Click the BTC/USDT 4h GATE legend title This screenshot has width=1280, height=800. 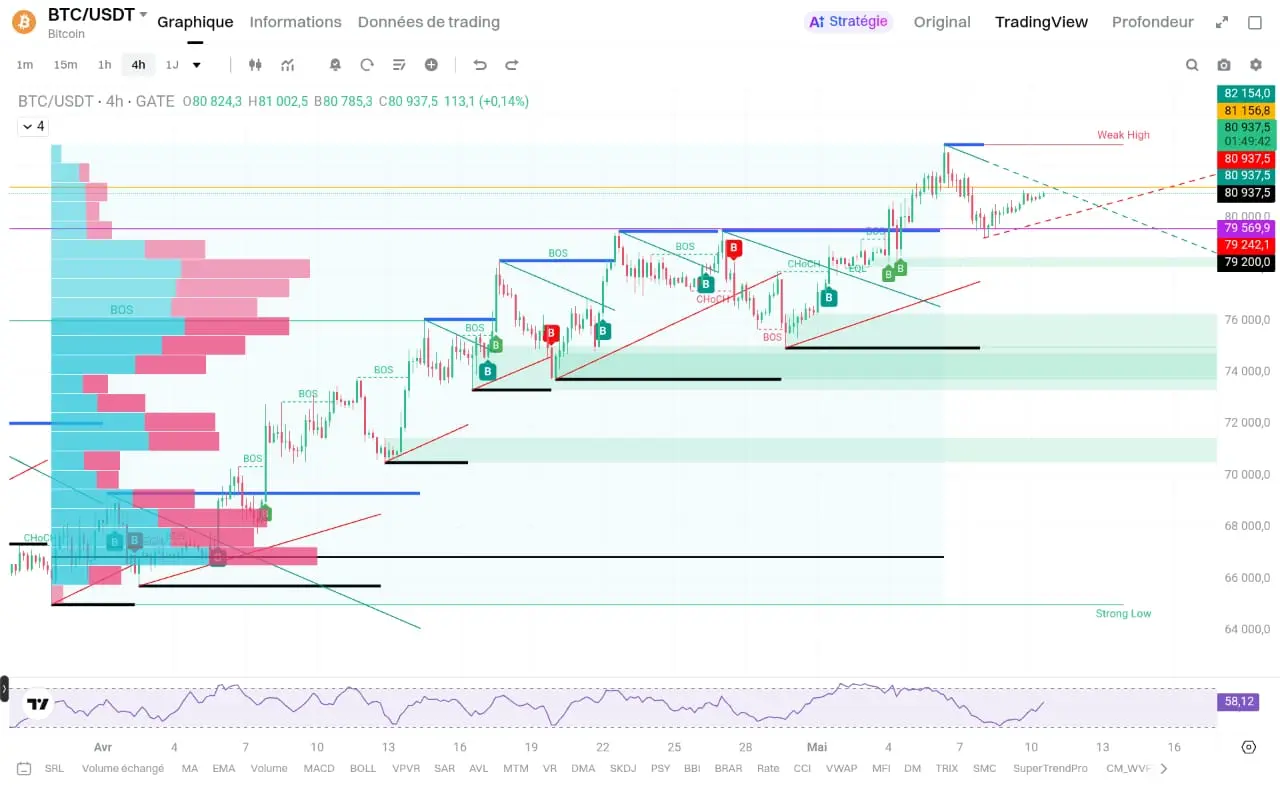96,101
